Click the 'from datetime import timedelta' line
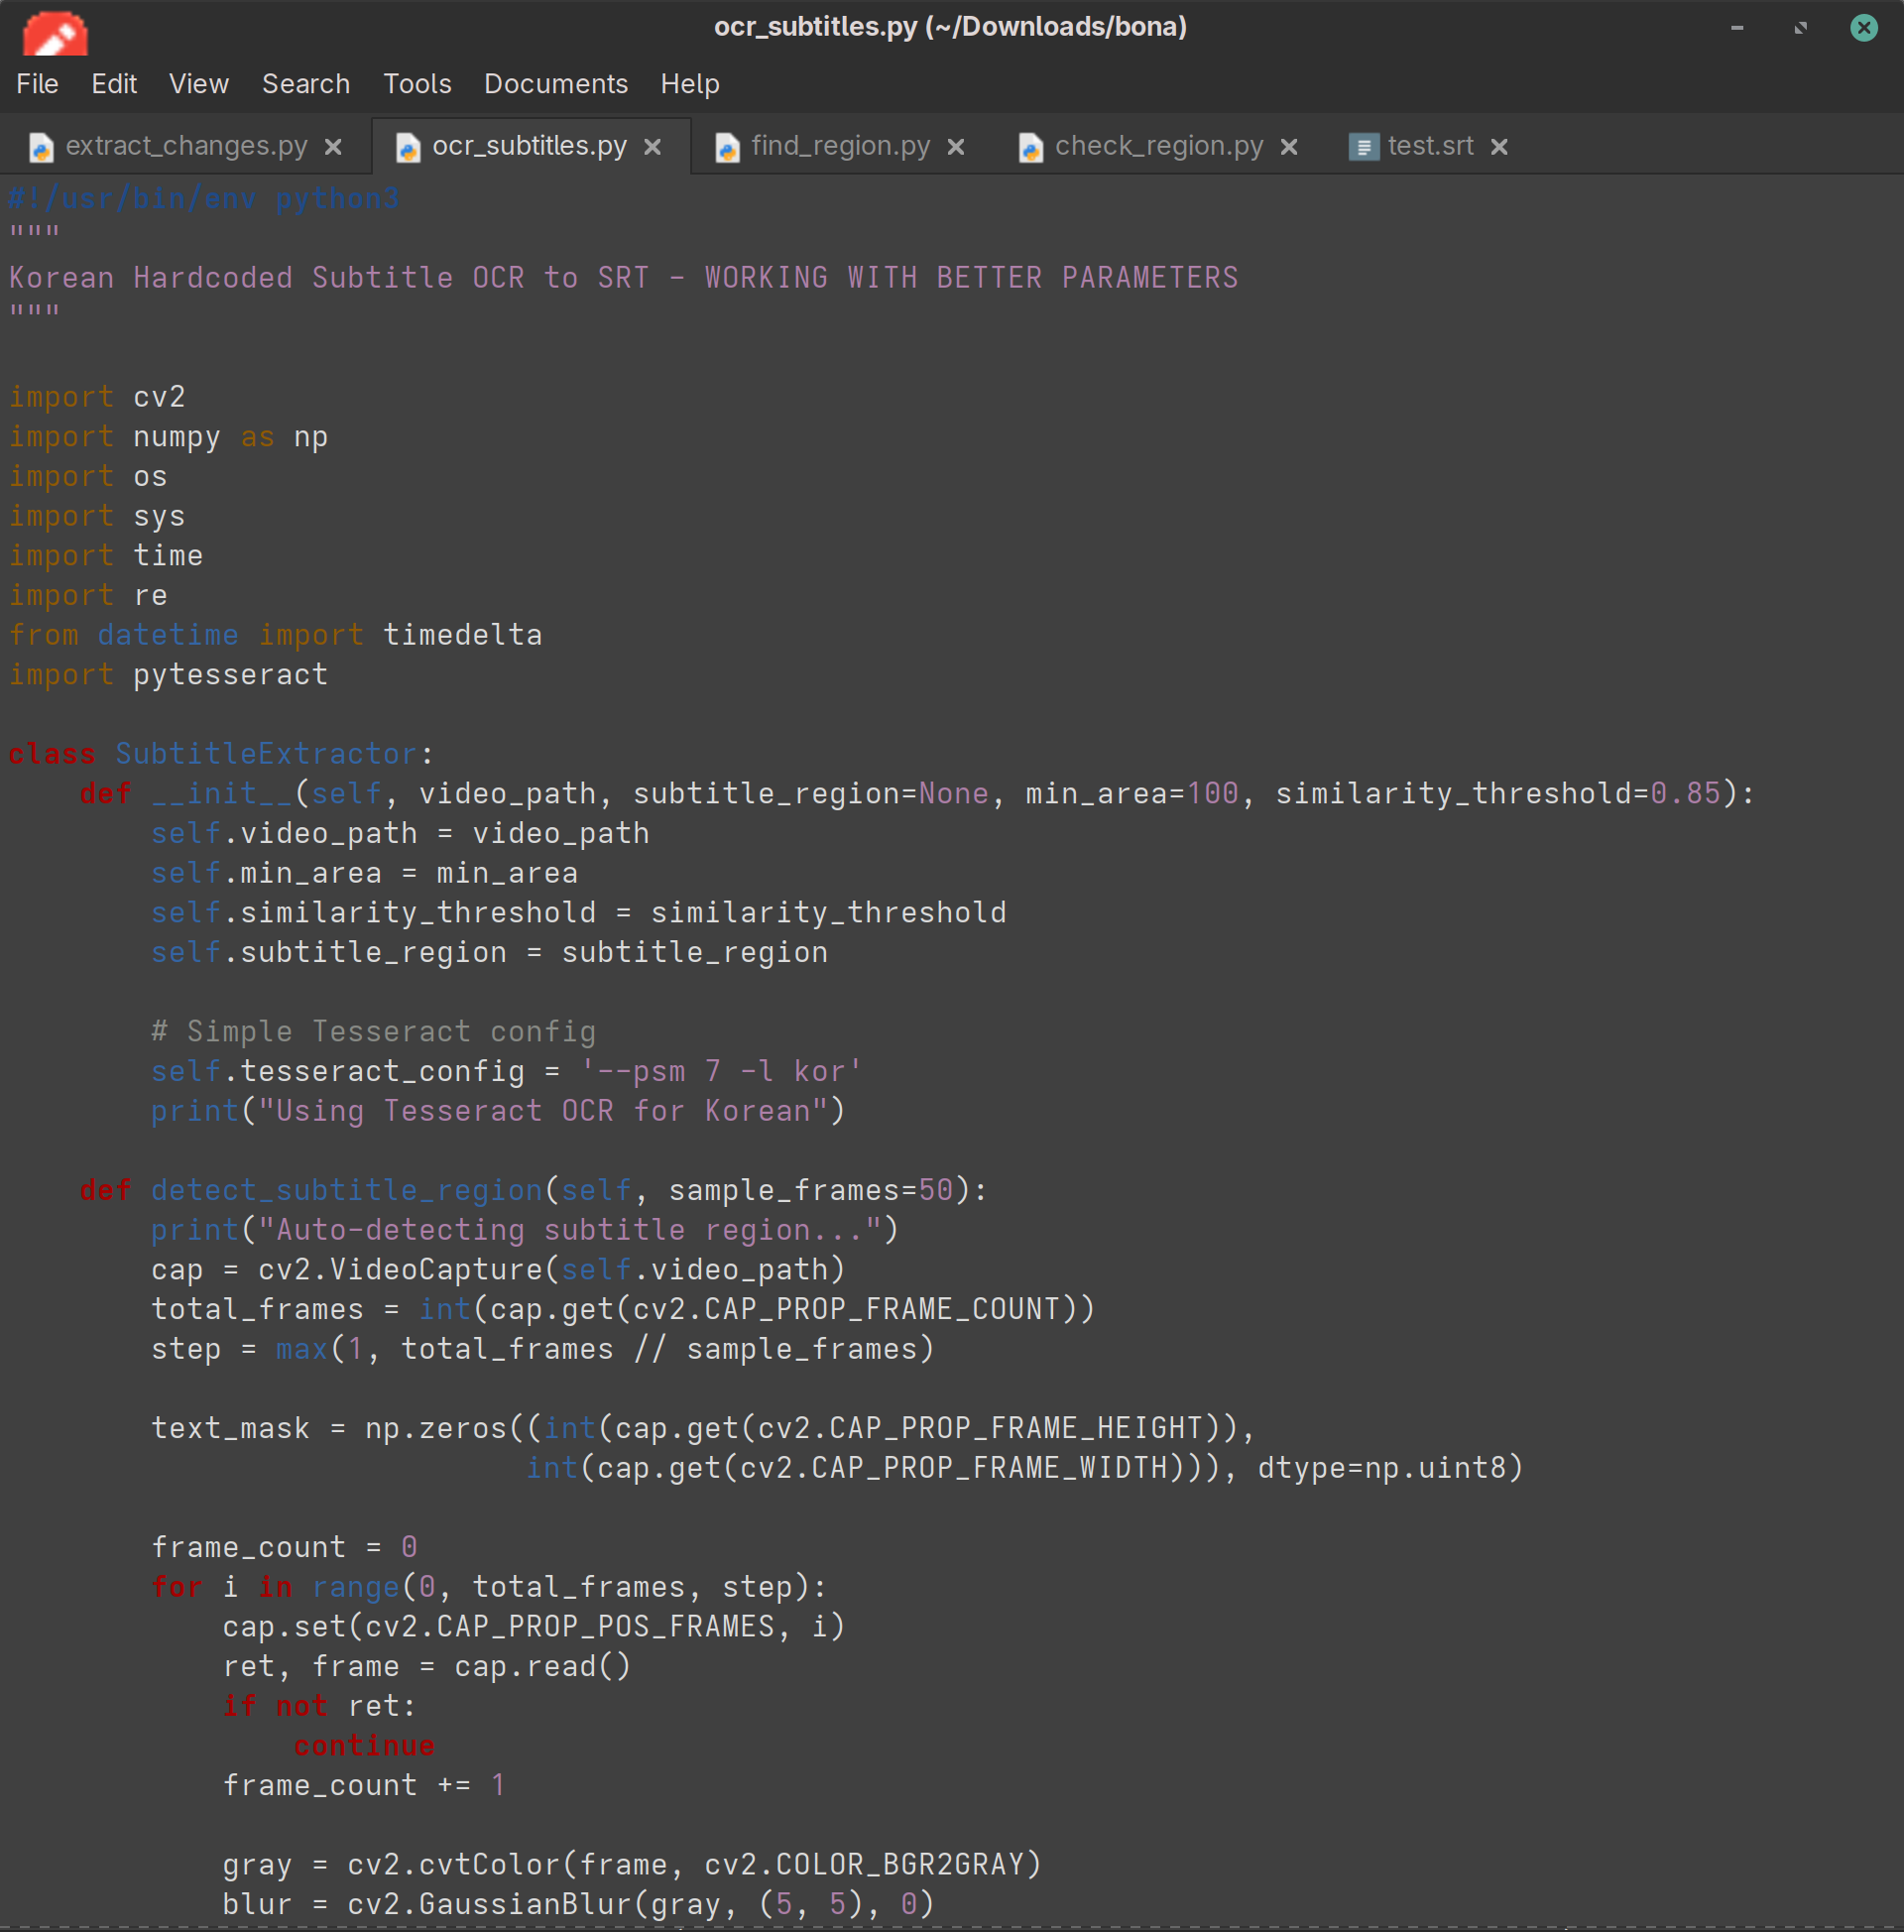 pyautogui.click(x=275, y=635)
